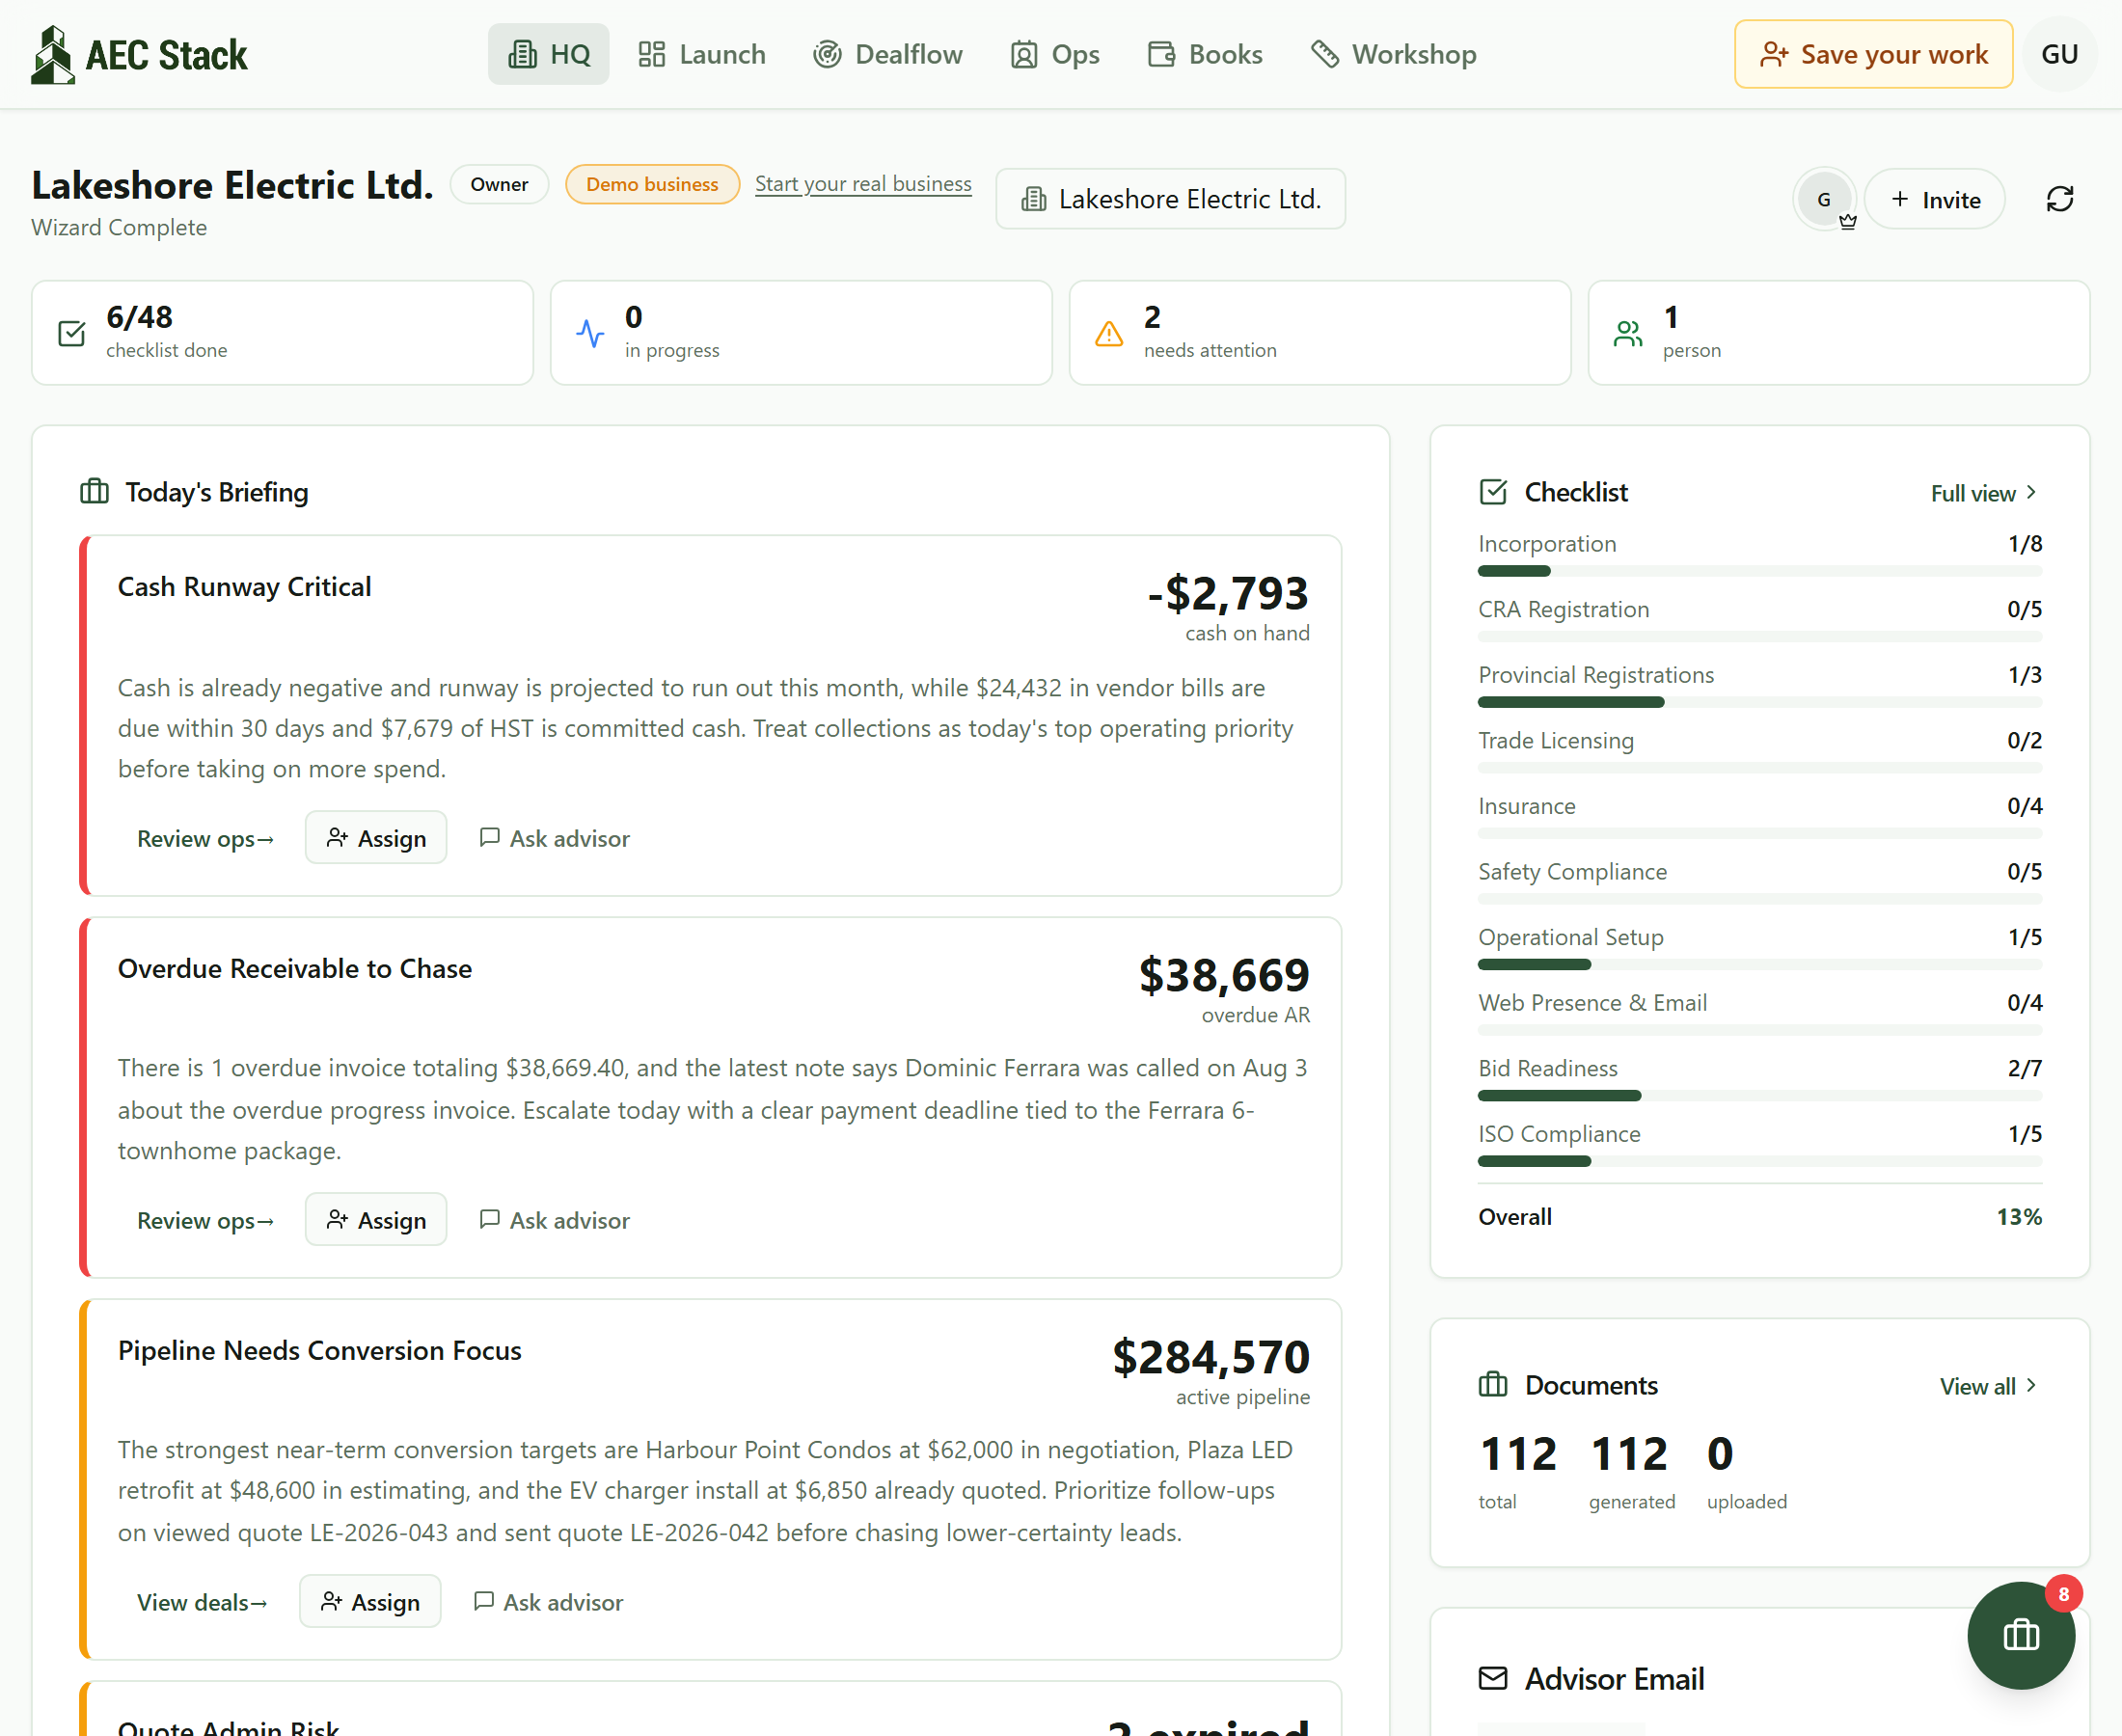
Task: Click the refresh icon
Action: pyautogui.click(x=2060, y=199)
